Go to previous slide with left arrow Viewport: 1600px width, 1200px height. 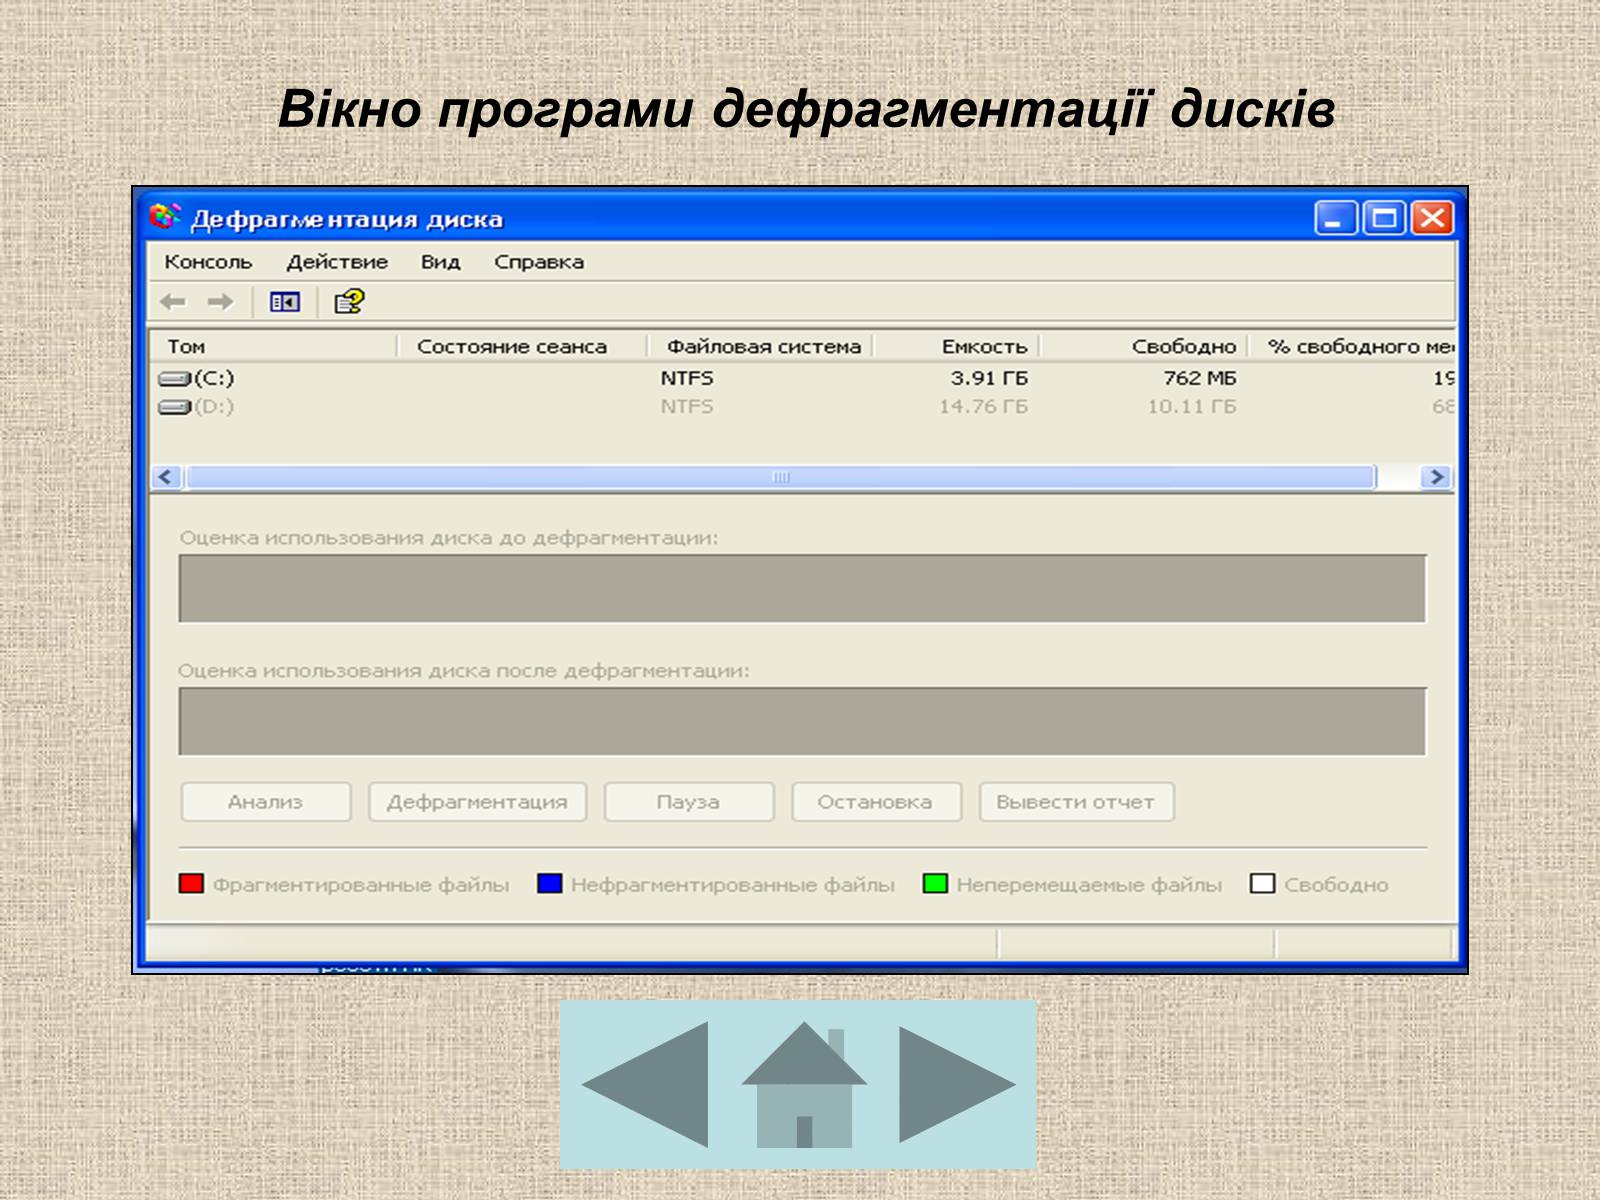pyautogui.click(x=645, y=1084)
